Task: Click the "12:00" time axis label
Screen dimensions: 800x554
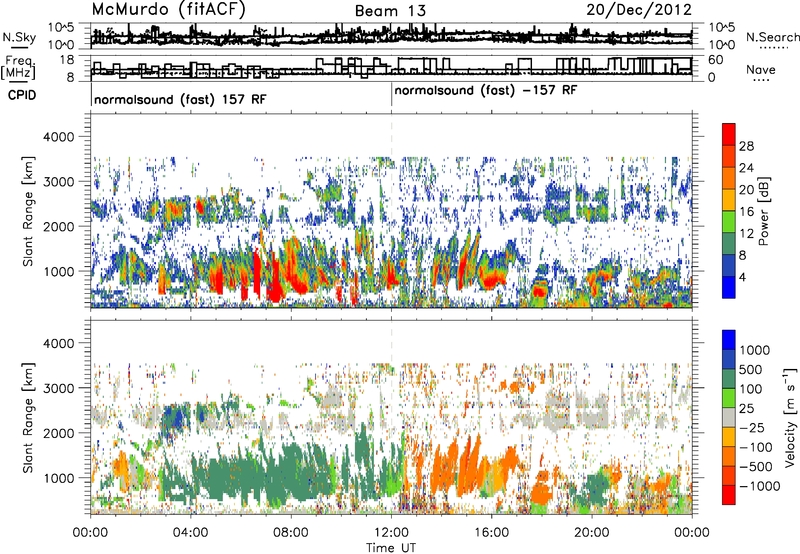Action: point(391,533)
